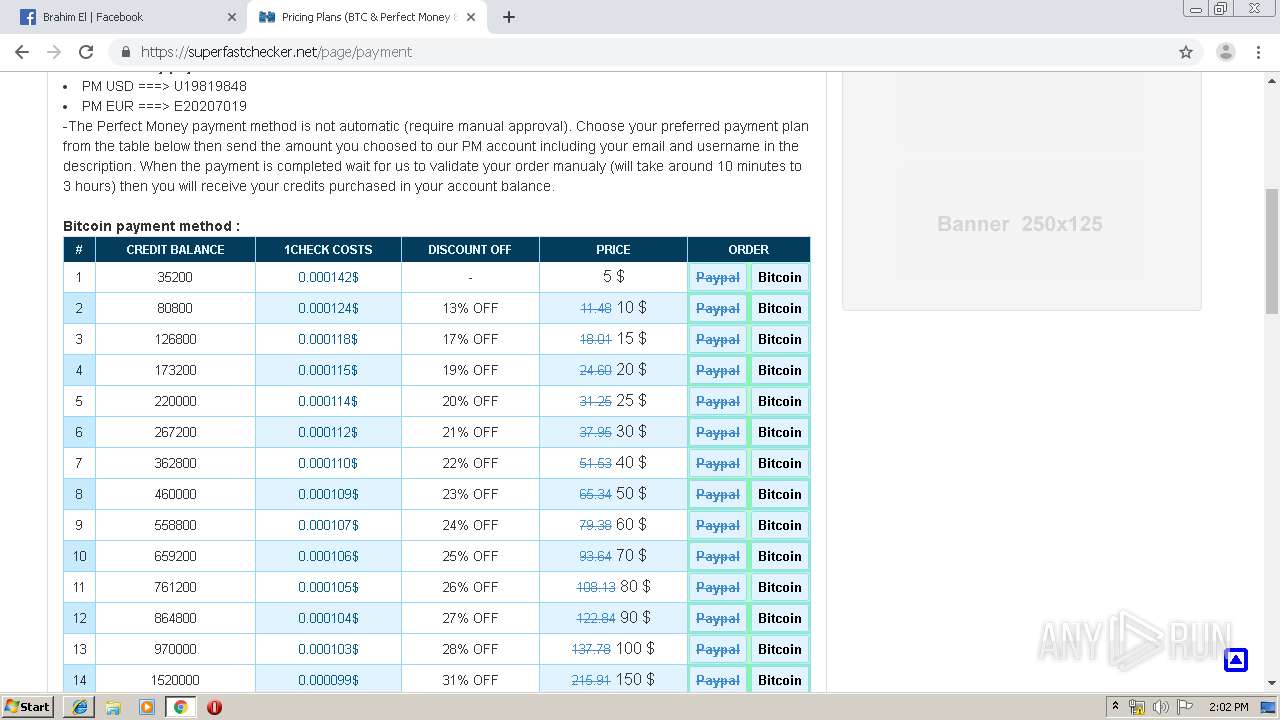Open the Chrome profile avatar icon
This screenshot has width=1280, height=720.
tap(1225, 52)
